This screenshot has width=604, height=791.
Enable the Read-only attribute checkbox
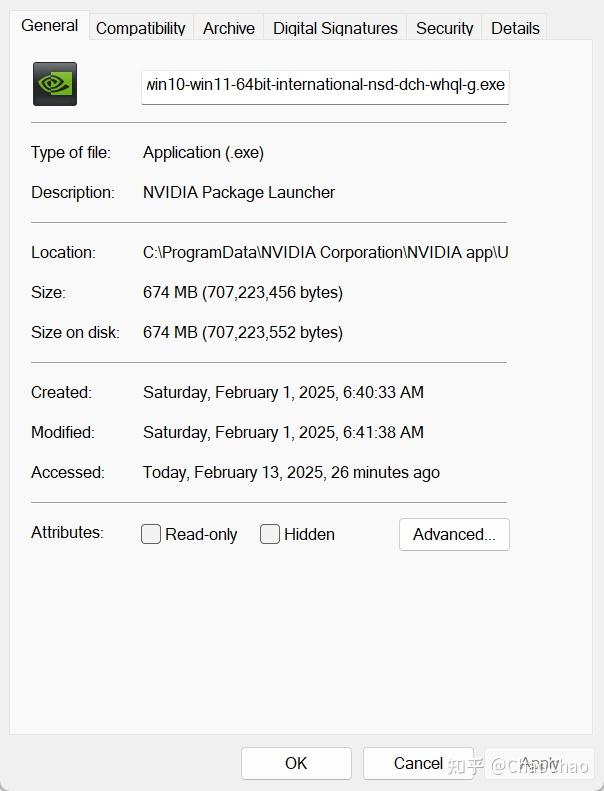pos(151,534)
